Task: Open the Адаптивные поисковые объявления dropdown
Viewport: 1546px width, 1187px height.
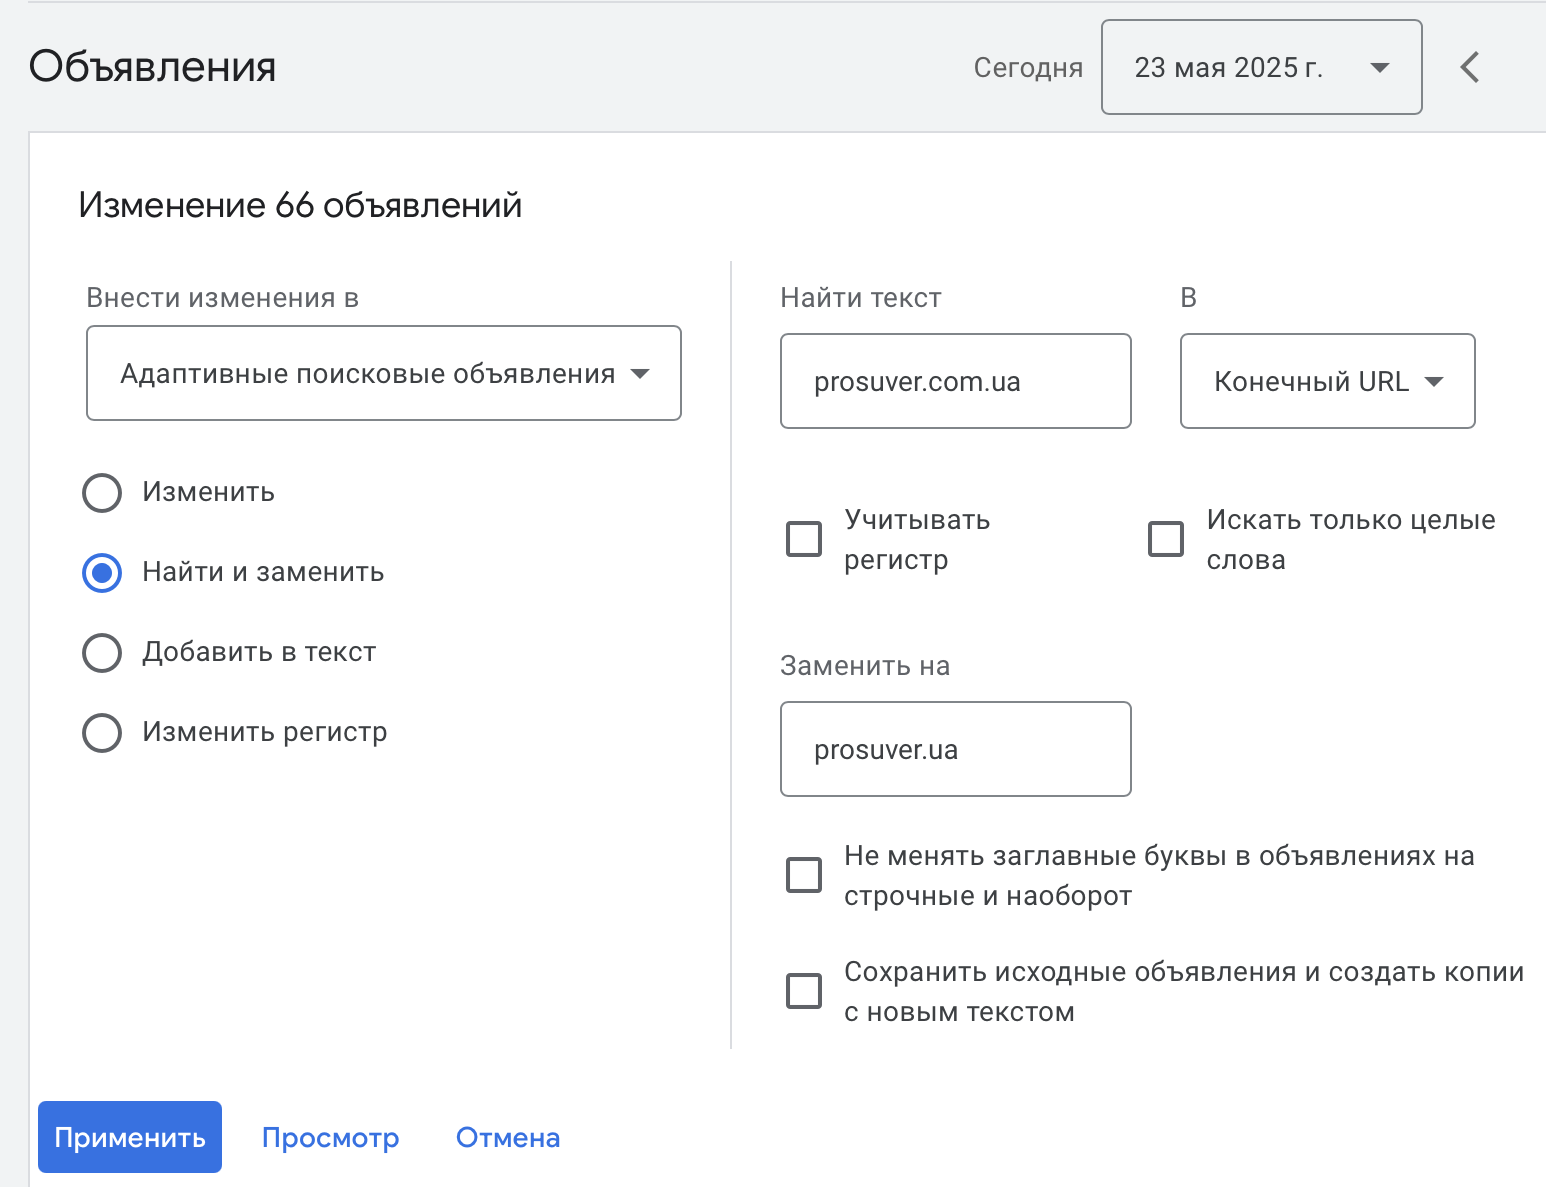Action: [383, 374]
